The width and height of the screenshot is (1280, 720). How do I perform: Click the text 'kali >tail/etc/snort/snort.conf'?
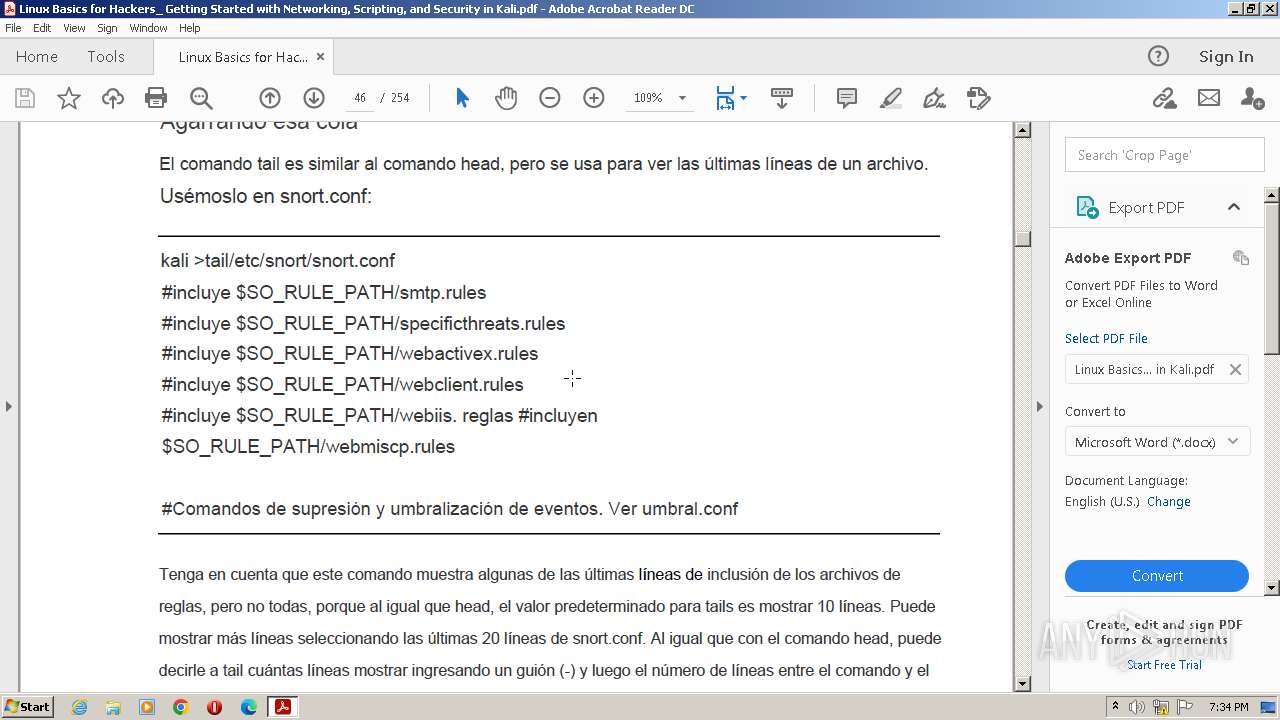click(278, 261)
